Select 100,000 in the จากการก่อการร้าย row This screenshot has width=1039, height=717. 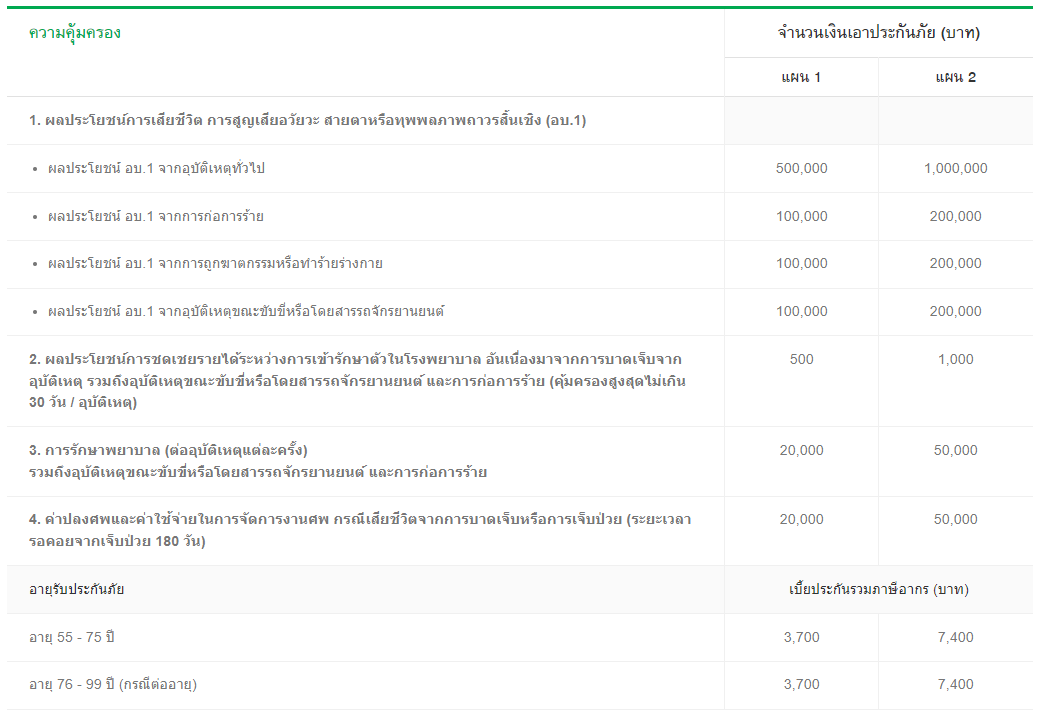click(x=801, y=216)
